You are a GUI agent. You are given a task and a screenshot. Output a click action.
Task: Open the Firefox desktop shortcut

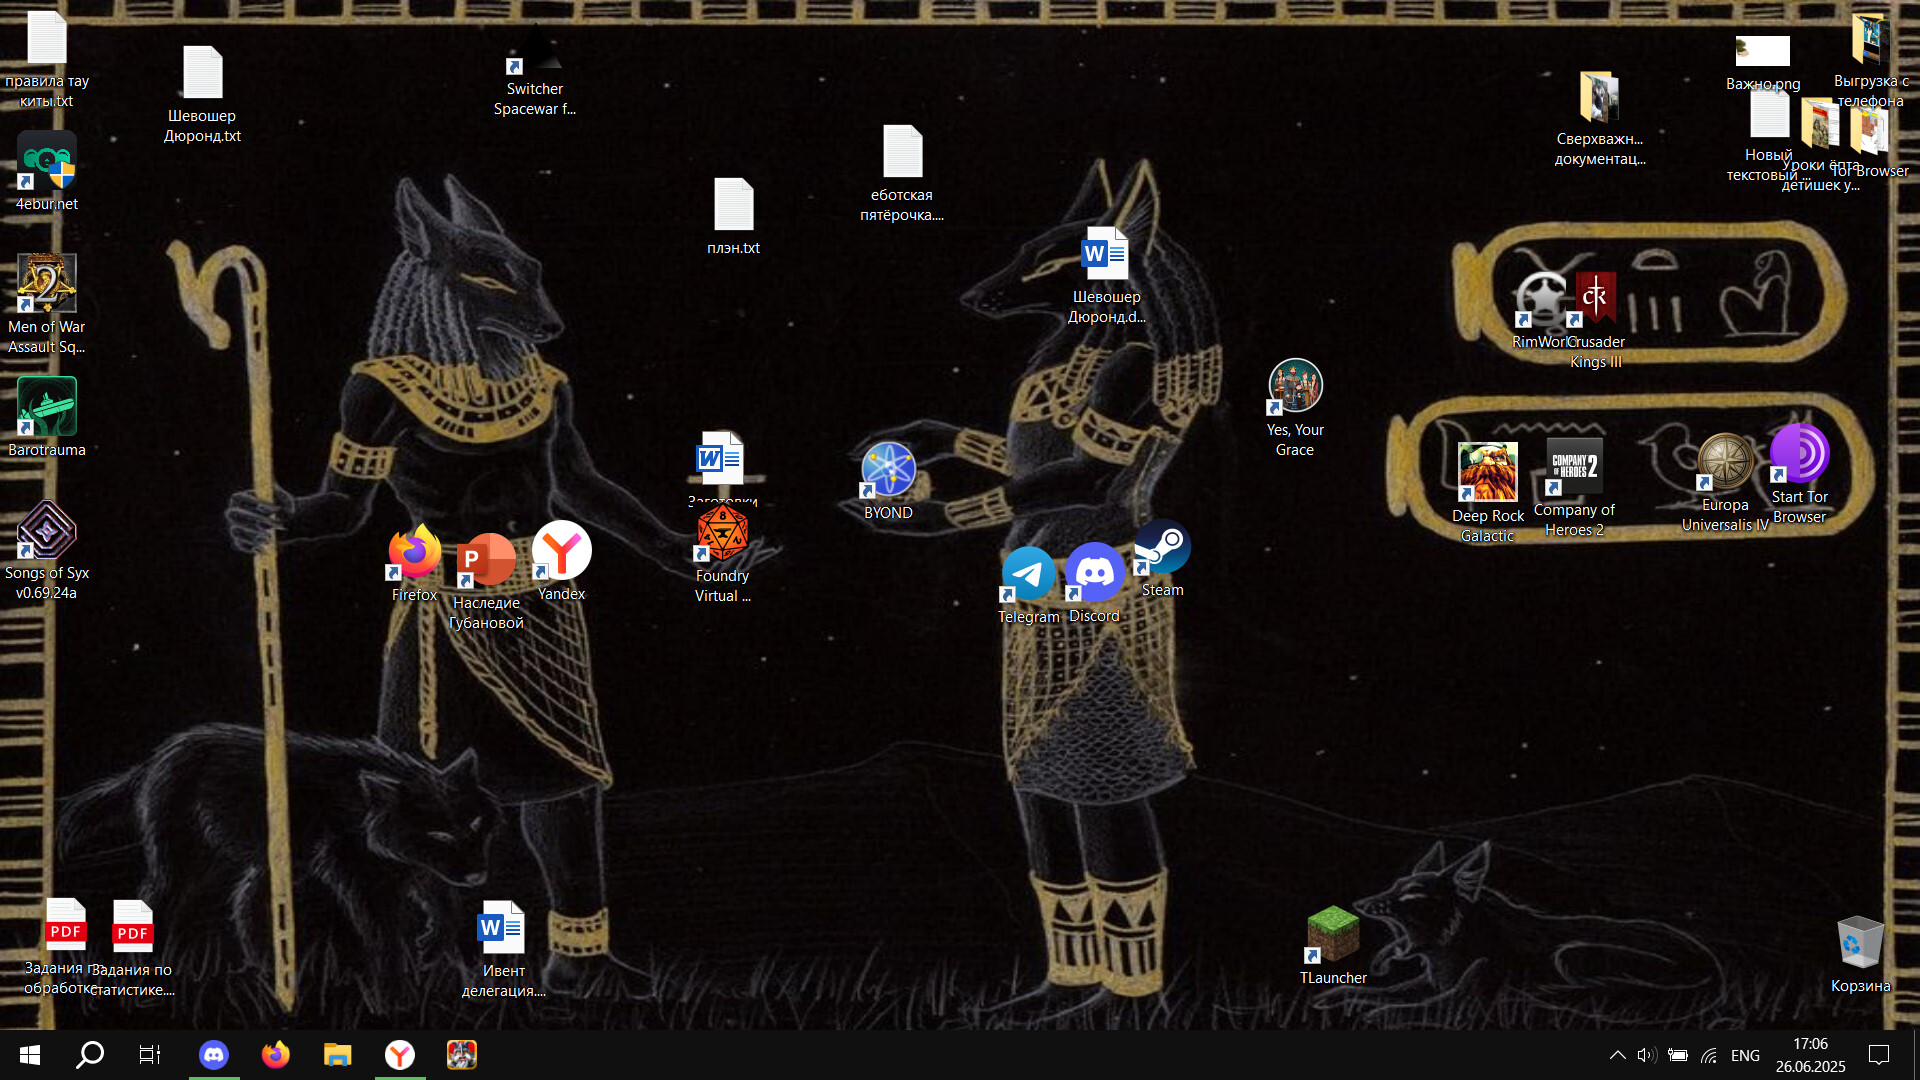pos(414,553)
